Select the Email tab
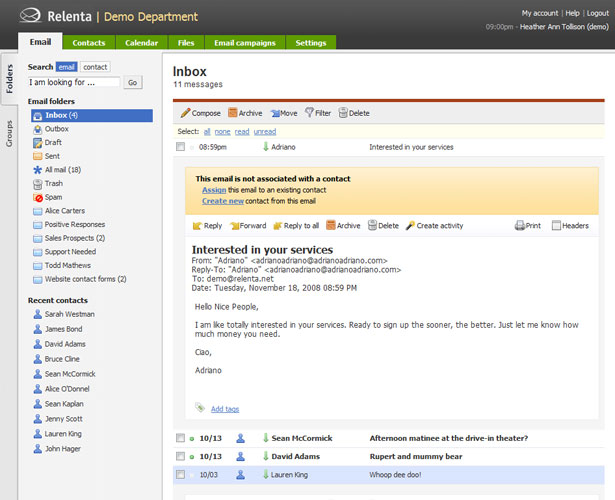615x500 pixels. [x=40, y=42]
